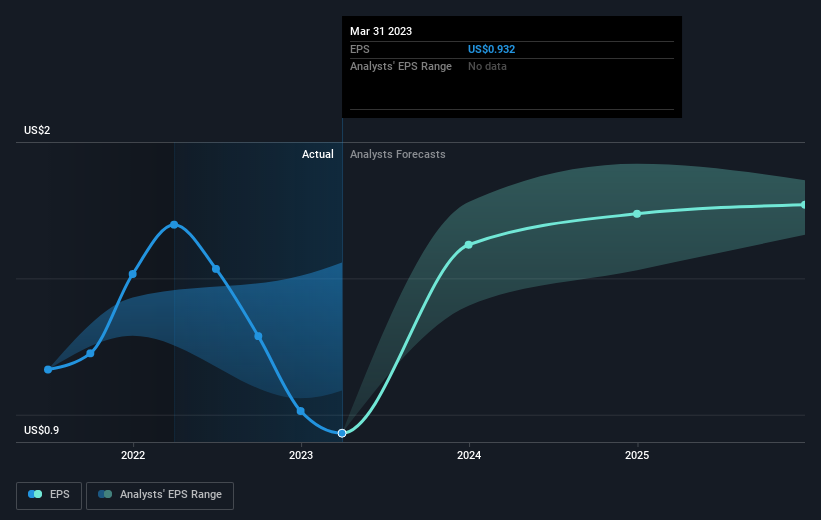Select the peak EPS point in early 2022
The width and height of the screenshot is (821, 520).
[174, 225]
